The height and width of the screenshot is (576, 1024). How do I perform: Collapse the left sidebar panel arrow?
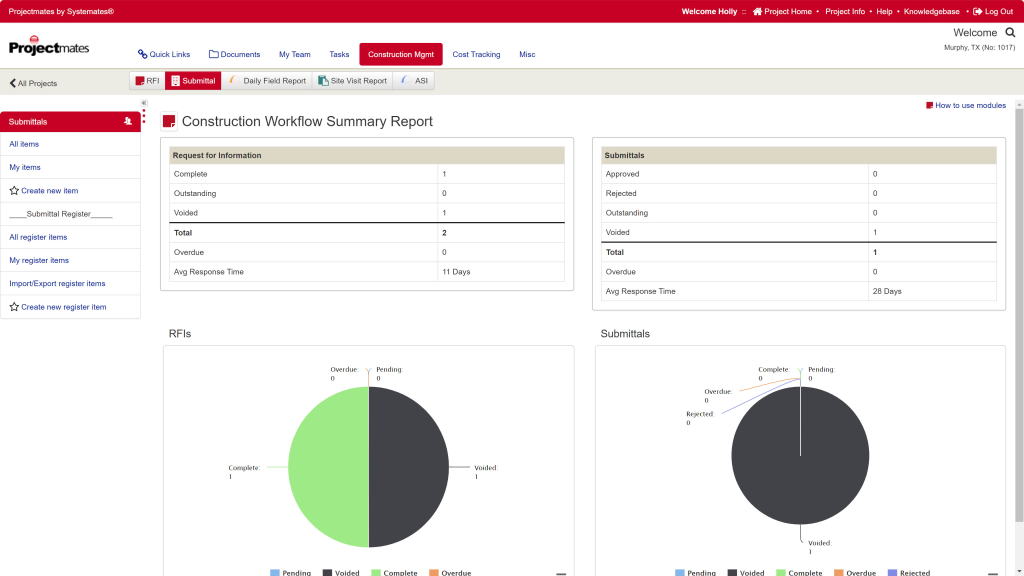(144, 103)
